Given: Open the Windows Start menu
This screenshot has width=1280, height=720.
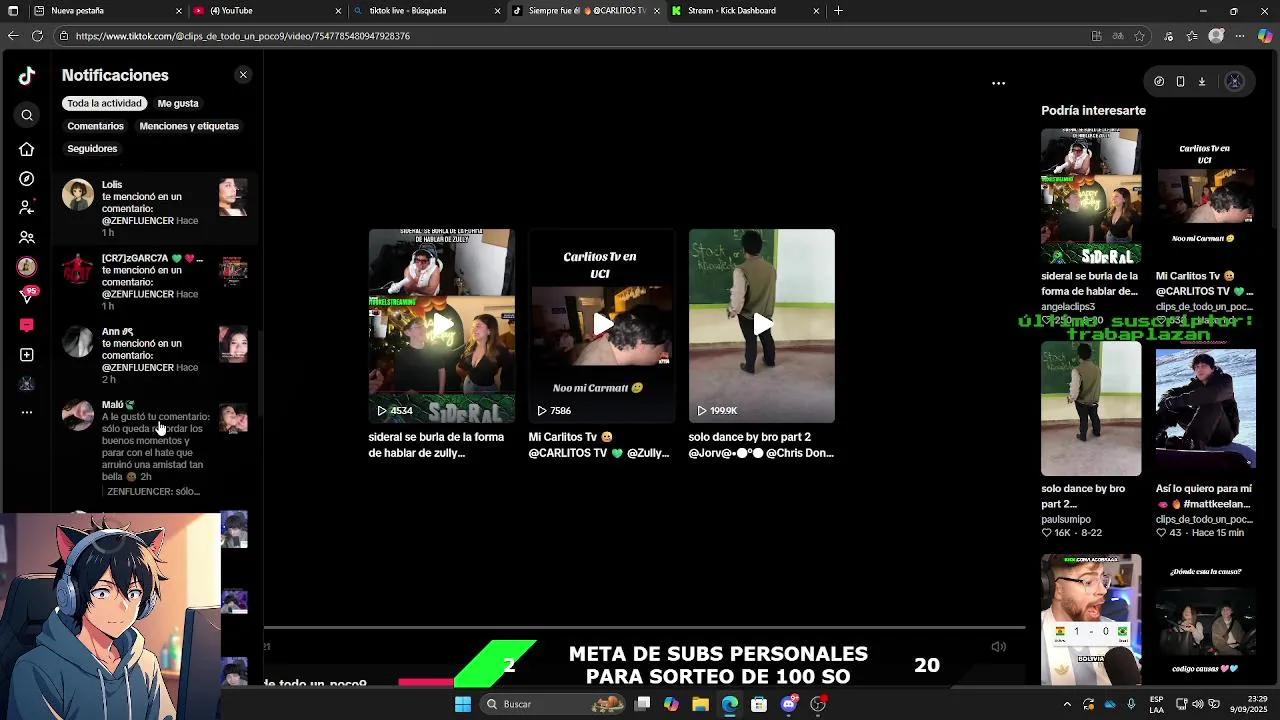Looking at the screenshot, I should (463, 704).
